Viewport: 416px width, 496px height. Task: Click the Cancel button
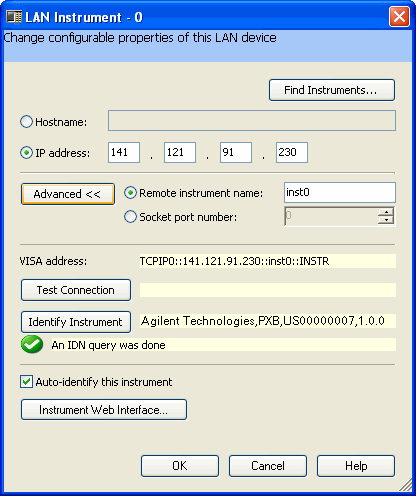click(268, 466)
